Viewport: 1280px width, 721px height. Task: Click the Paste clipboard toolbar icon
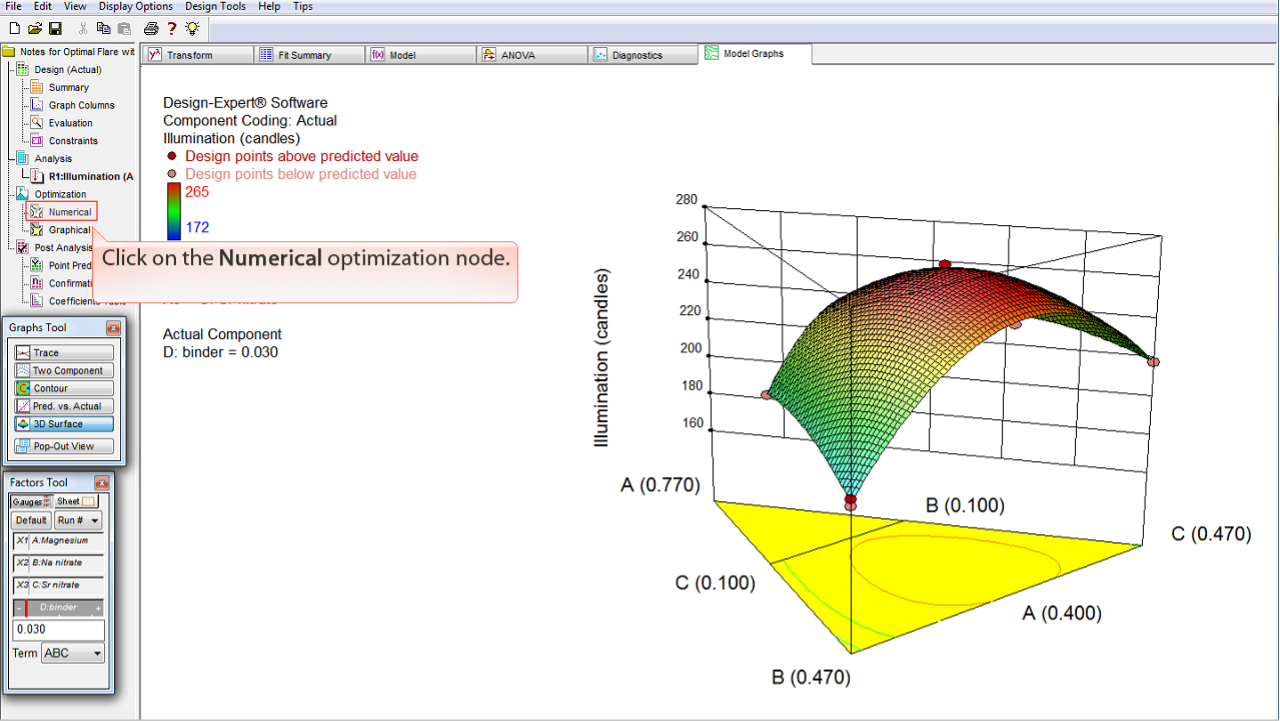124,28
